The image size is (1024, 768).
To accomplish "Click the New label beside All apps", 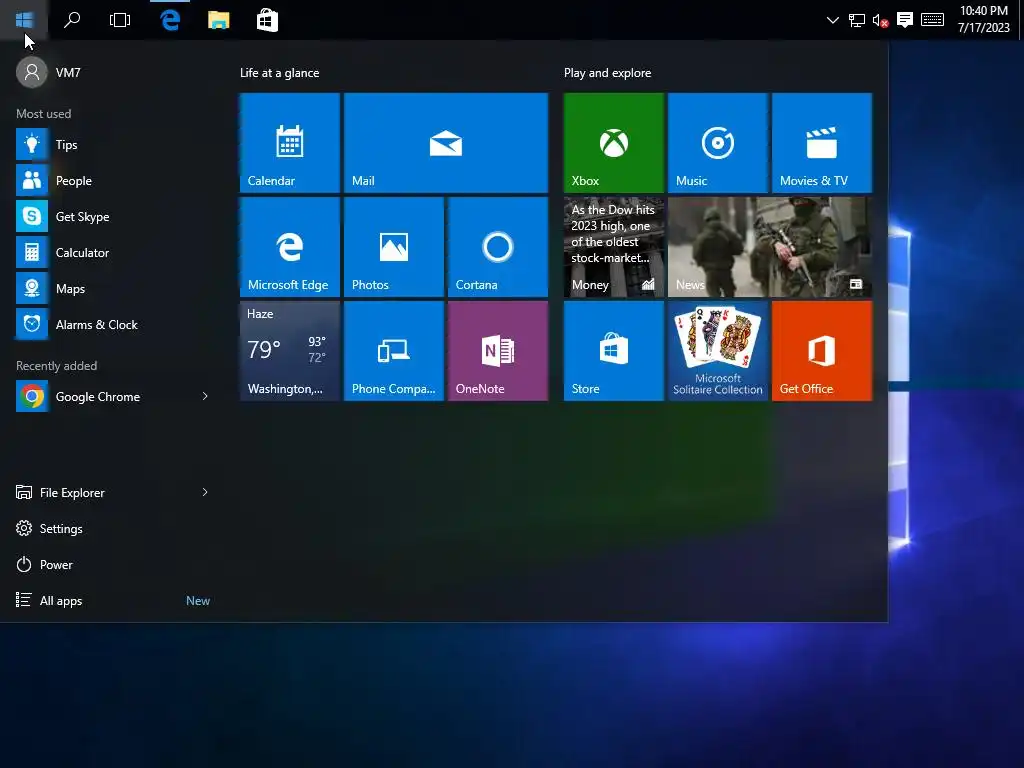I will coord(198,600).
